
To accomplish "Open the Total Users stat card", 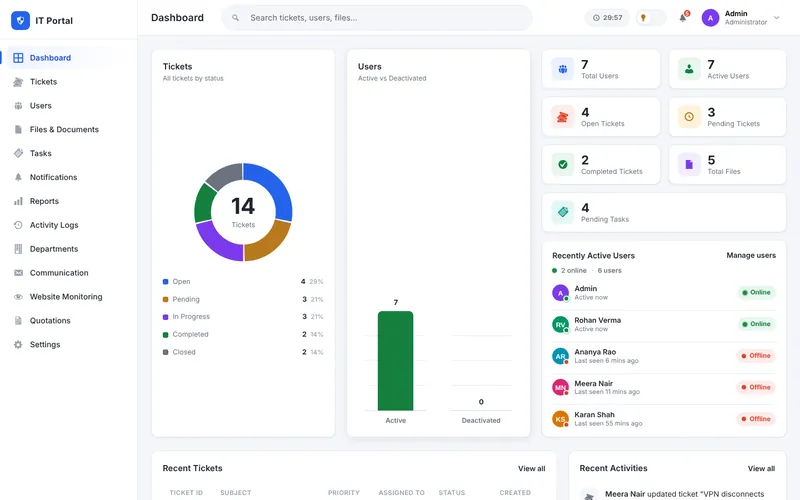I will coord(601,69).
